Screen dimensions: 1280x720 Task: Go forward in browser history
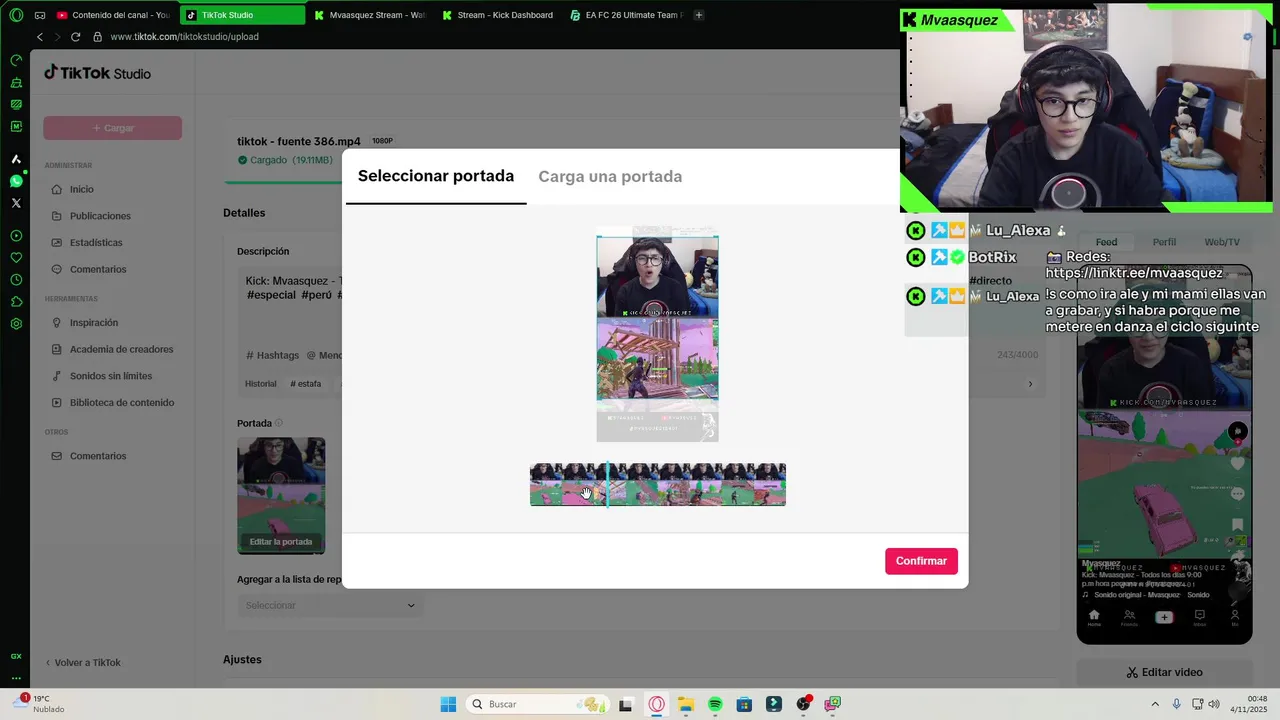pyautogui.click(x=57, y=36)
